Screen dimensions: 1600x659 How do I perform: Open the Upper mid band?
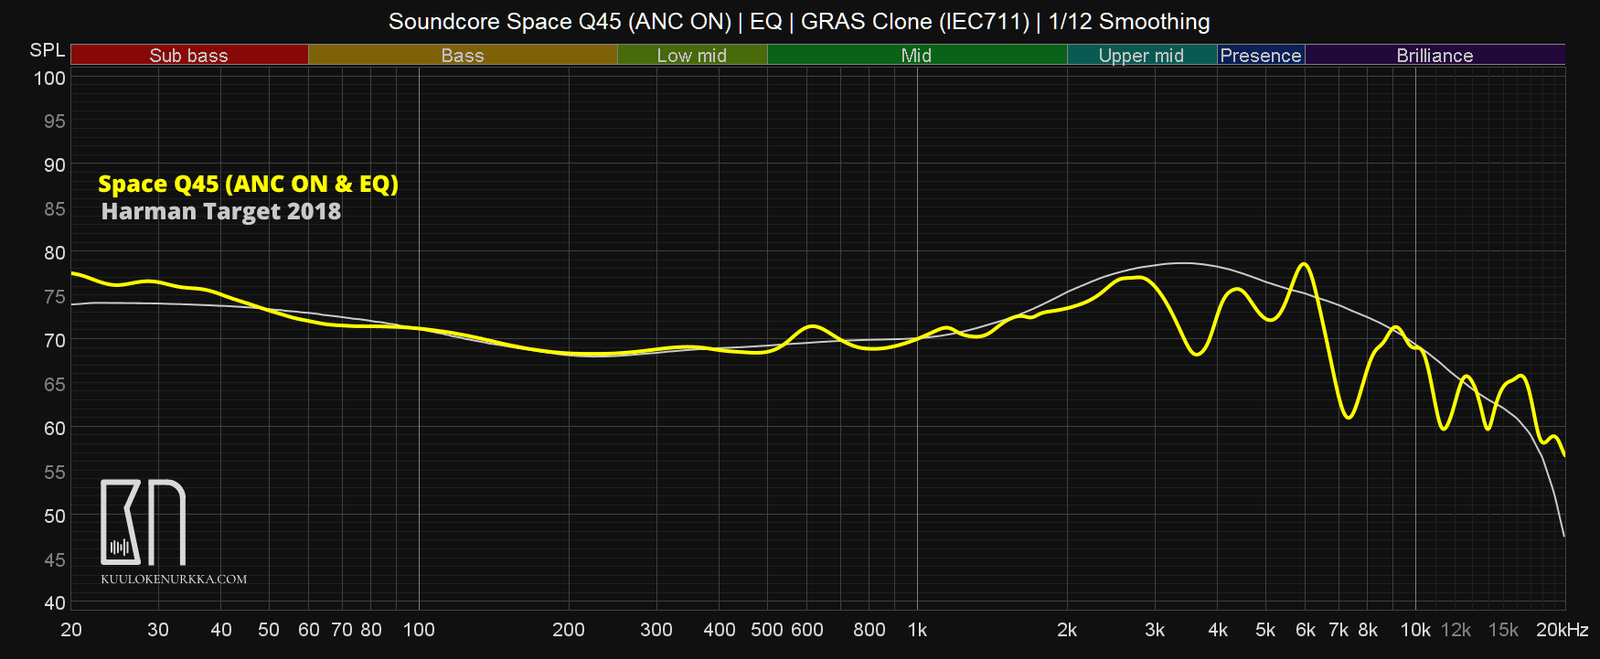[1141, 56]
